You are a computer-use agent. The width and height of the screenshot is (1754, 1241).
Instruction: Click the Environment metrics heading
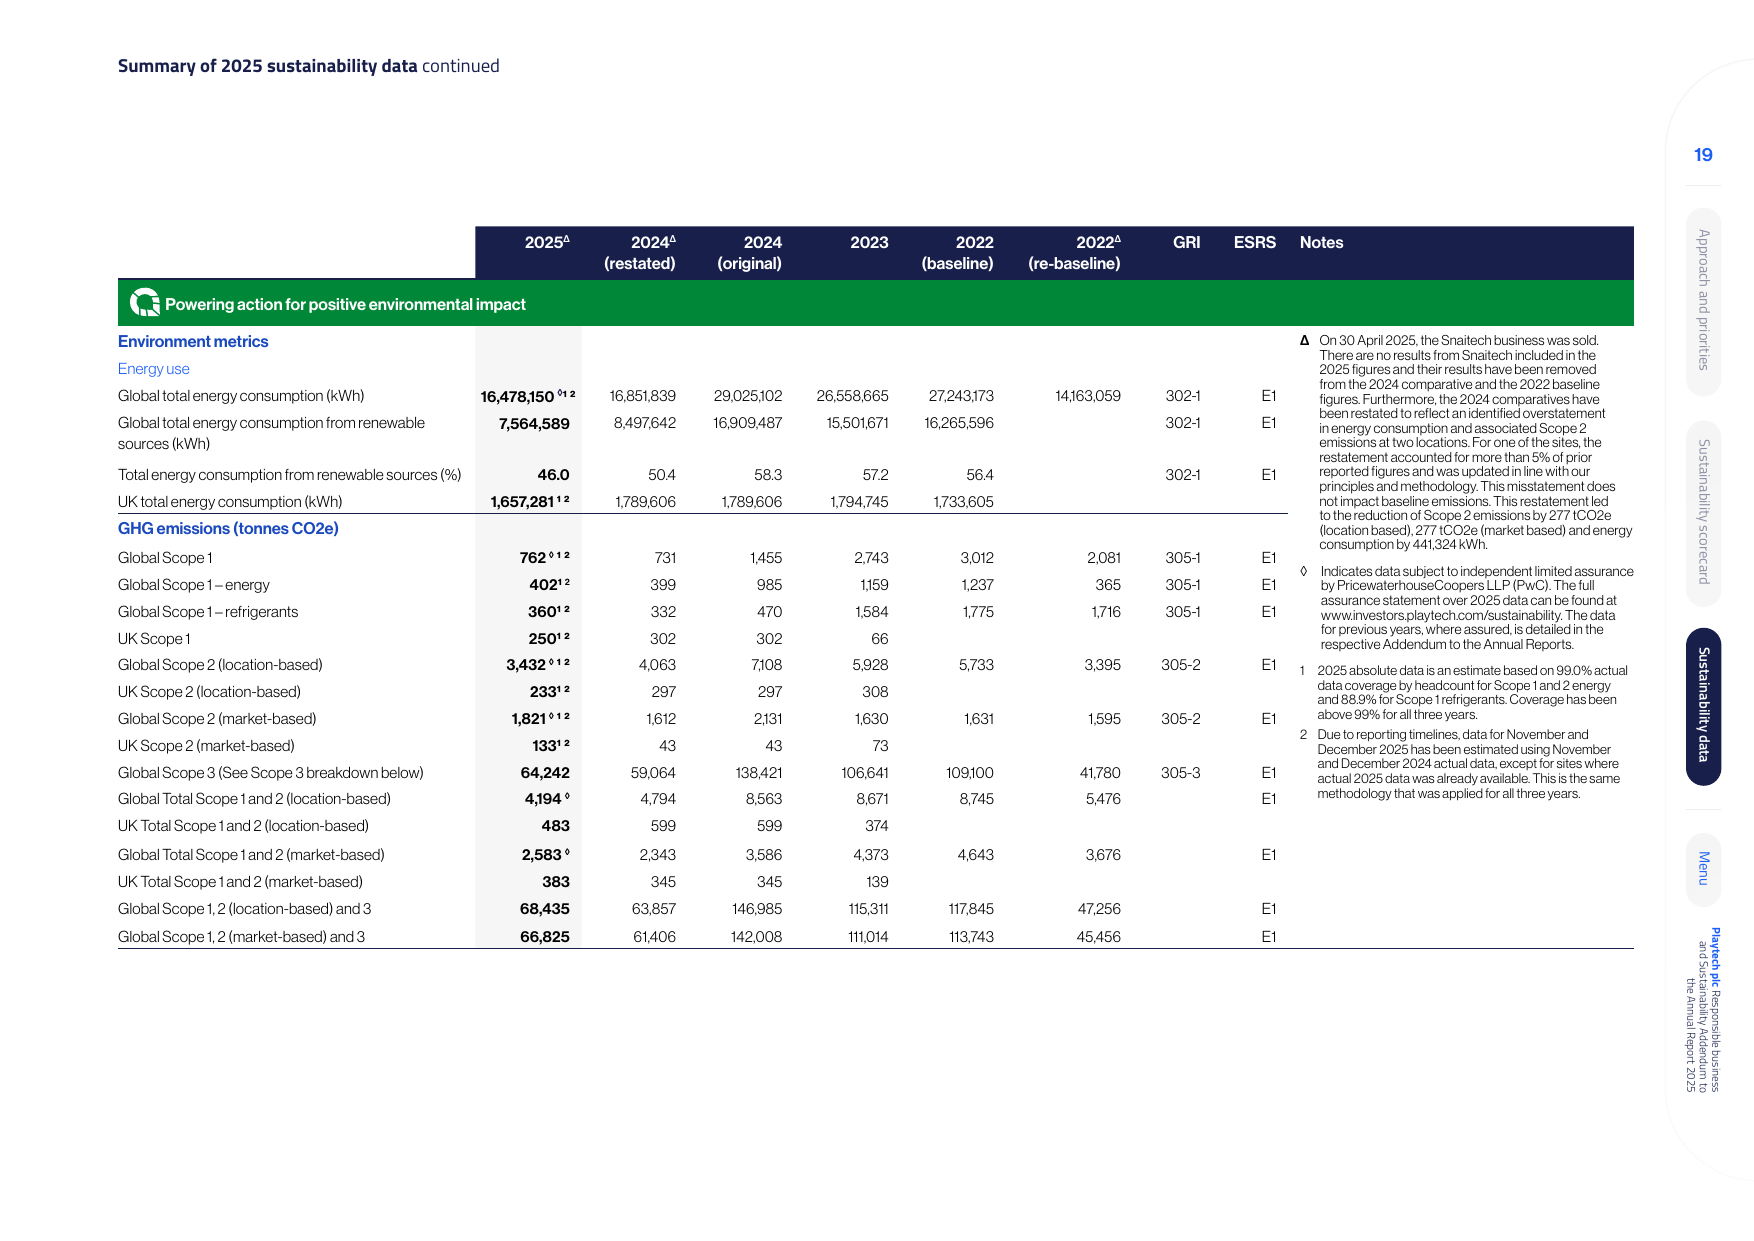coord(193,342)
